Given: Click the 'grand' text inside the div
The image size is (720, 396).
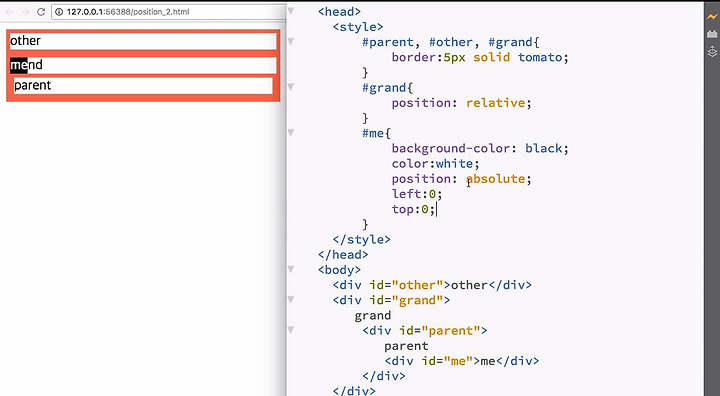Looking at the screenshot, I should pyautogui.click(x=373, y=316).
